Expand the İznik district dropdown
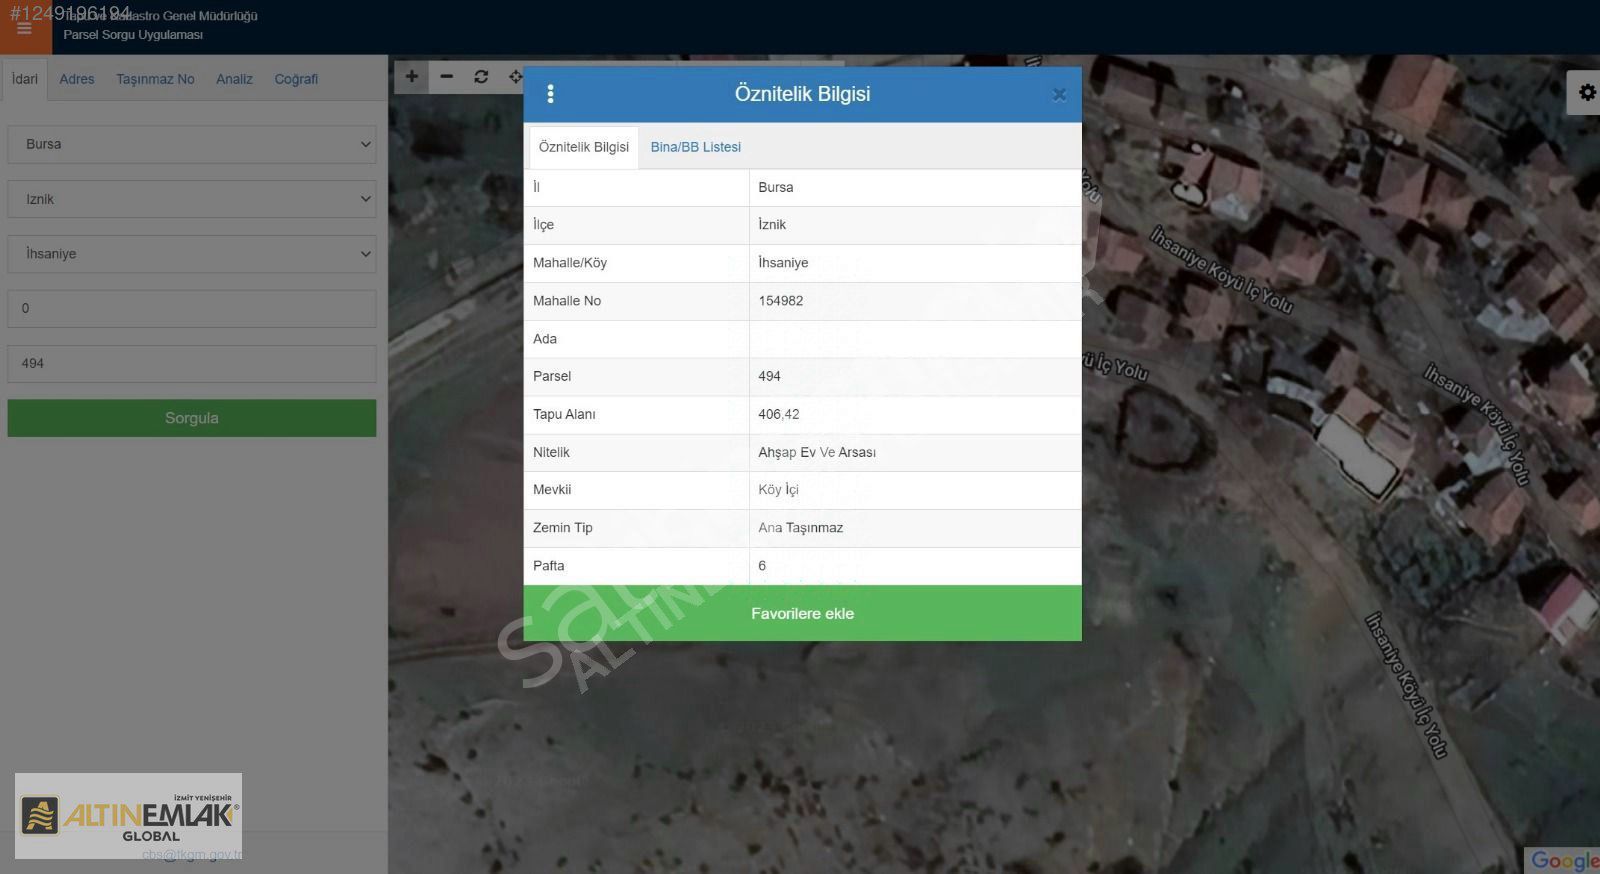The image size is (1600, 874). (192, 199)
